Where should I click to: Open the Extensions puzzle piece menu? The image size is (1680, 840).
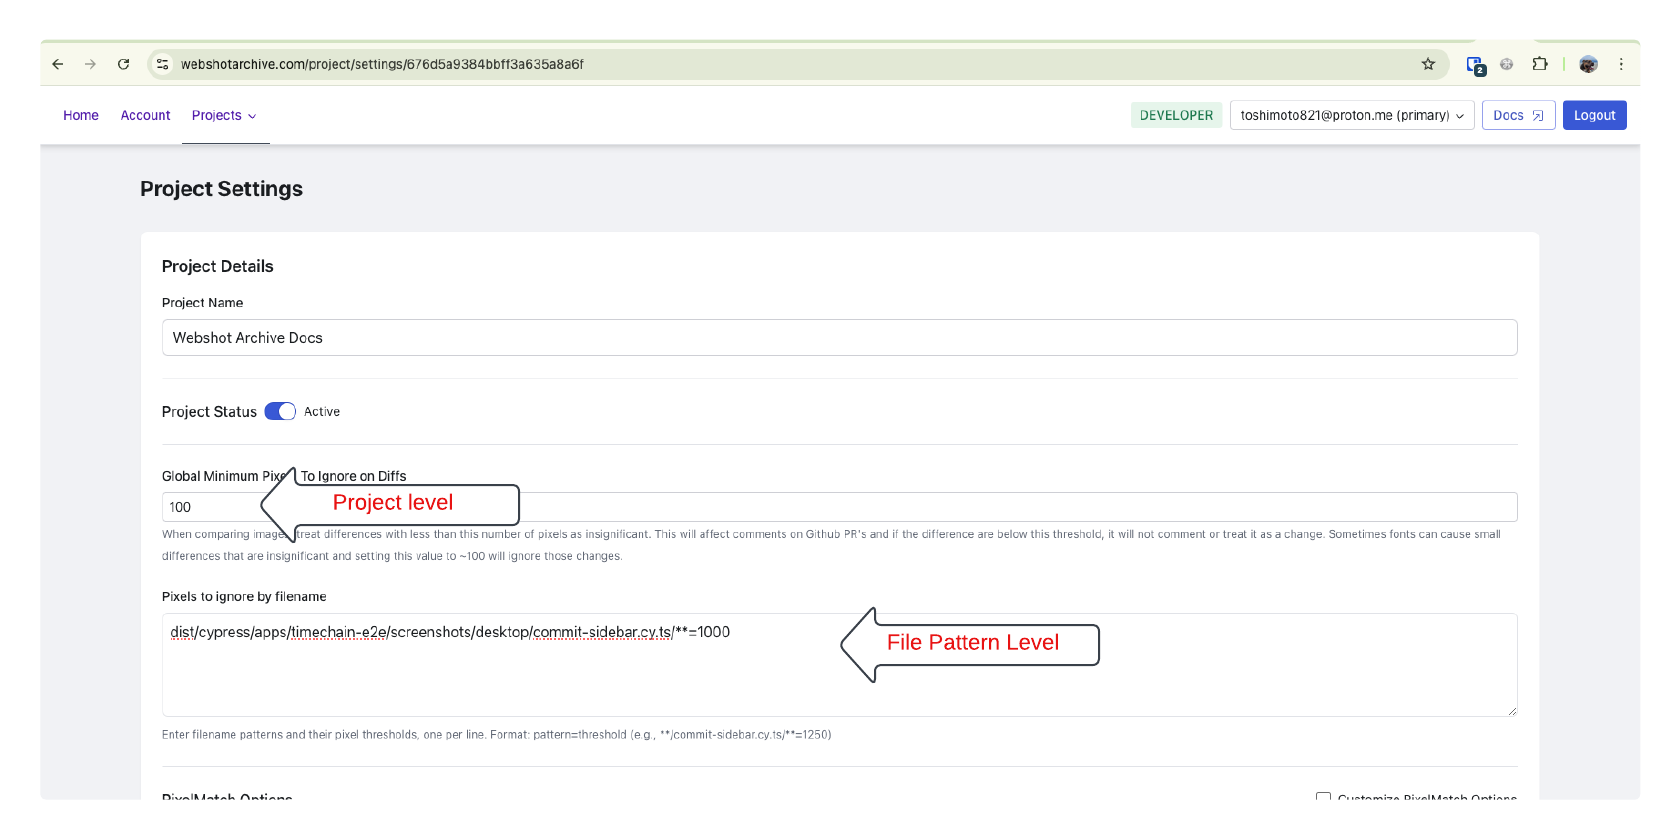point(1540,64)
